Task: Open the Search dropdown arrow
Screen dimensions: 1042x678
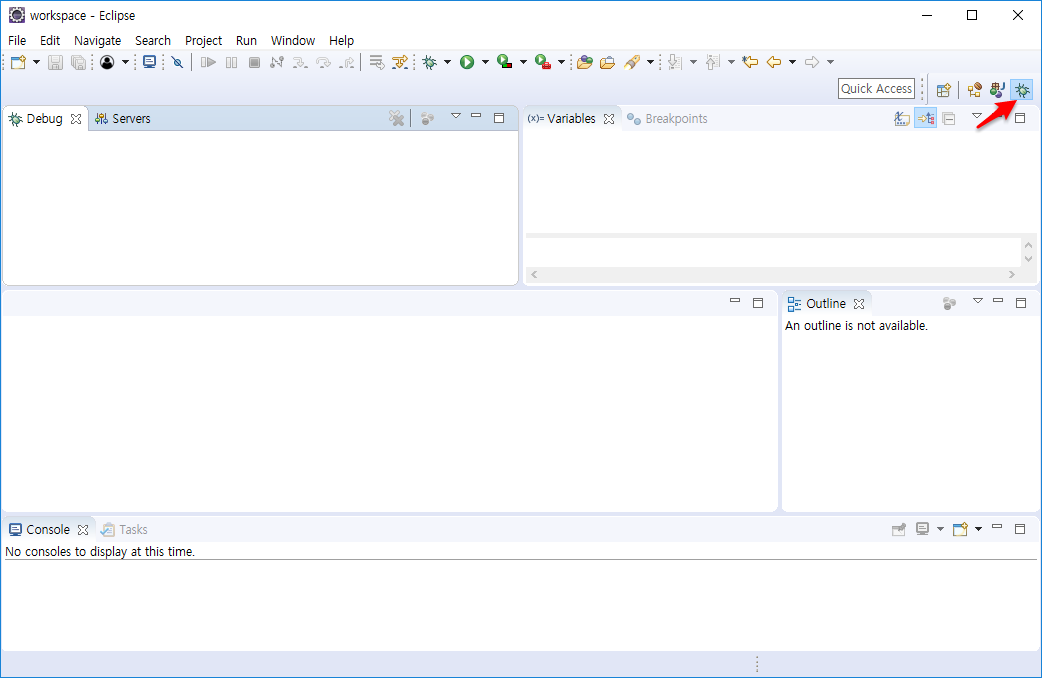Action: click(x=650, y=62)
